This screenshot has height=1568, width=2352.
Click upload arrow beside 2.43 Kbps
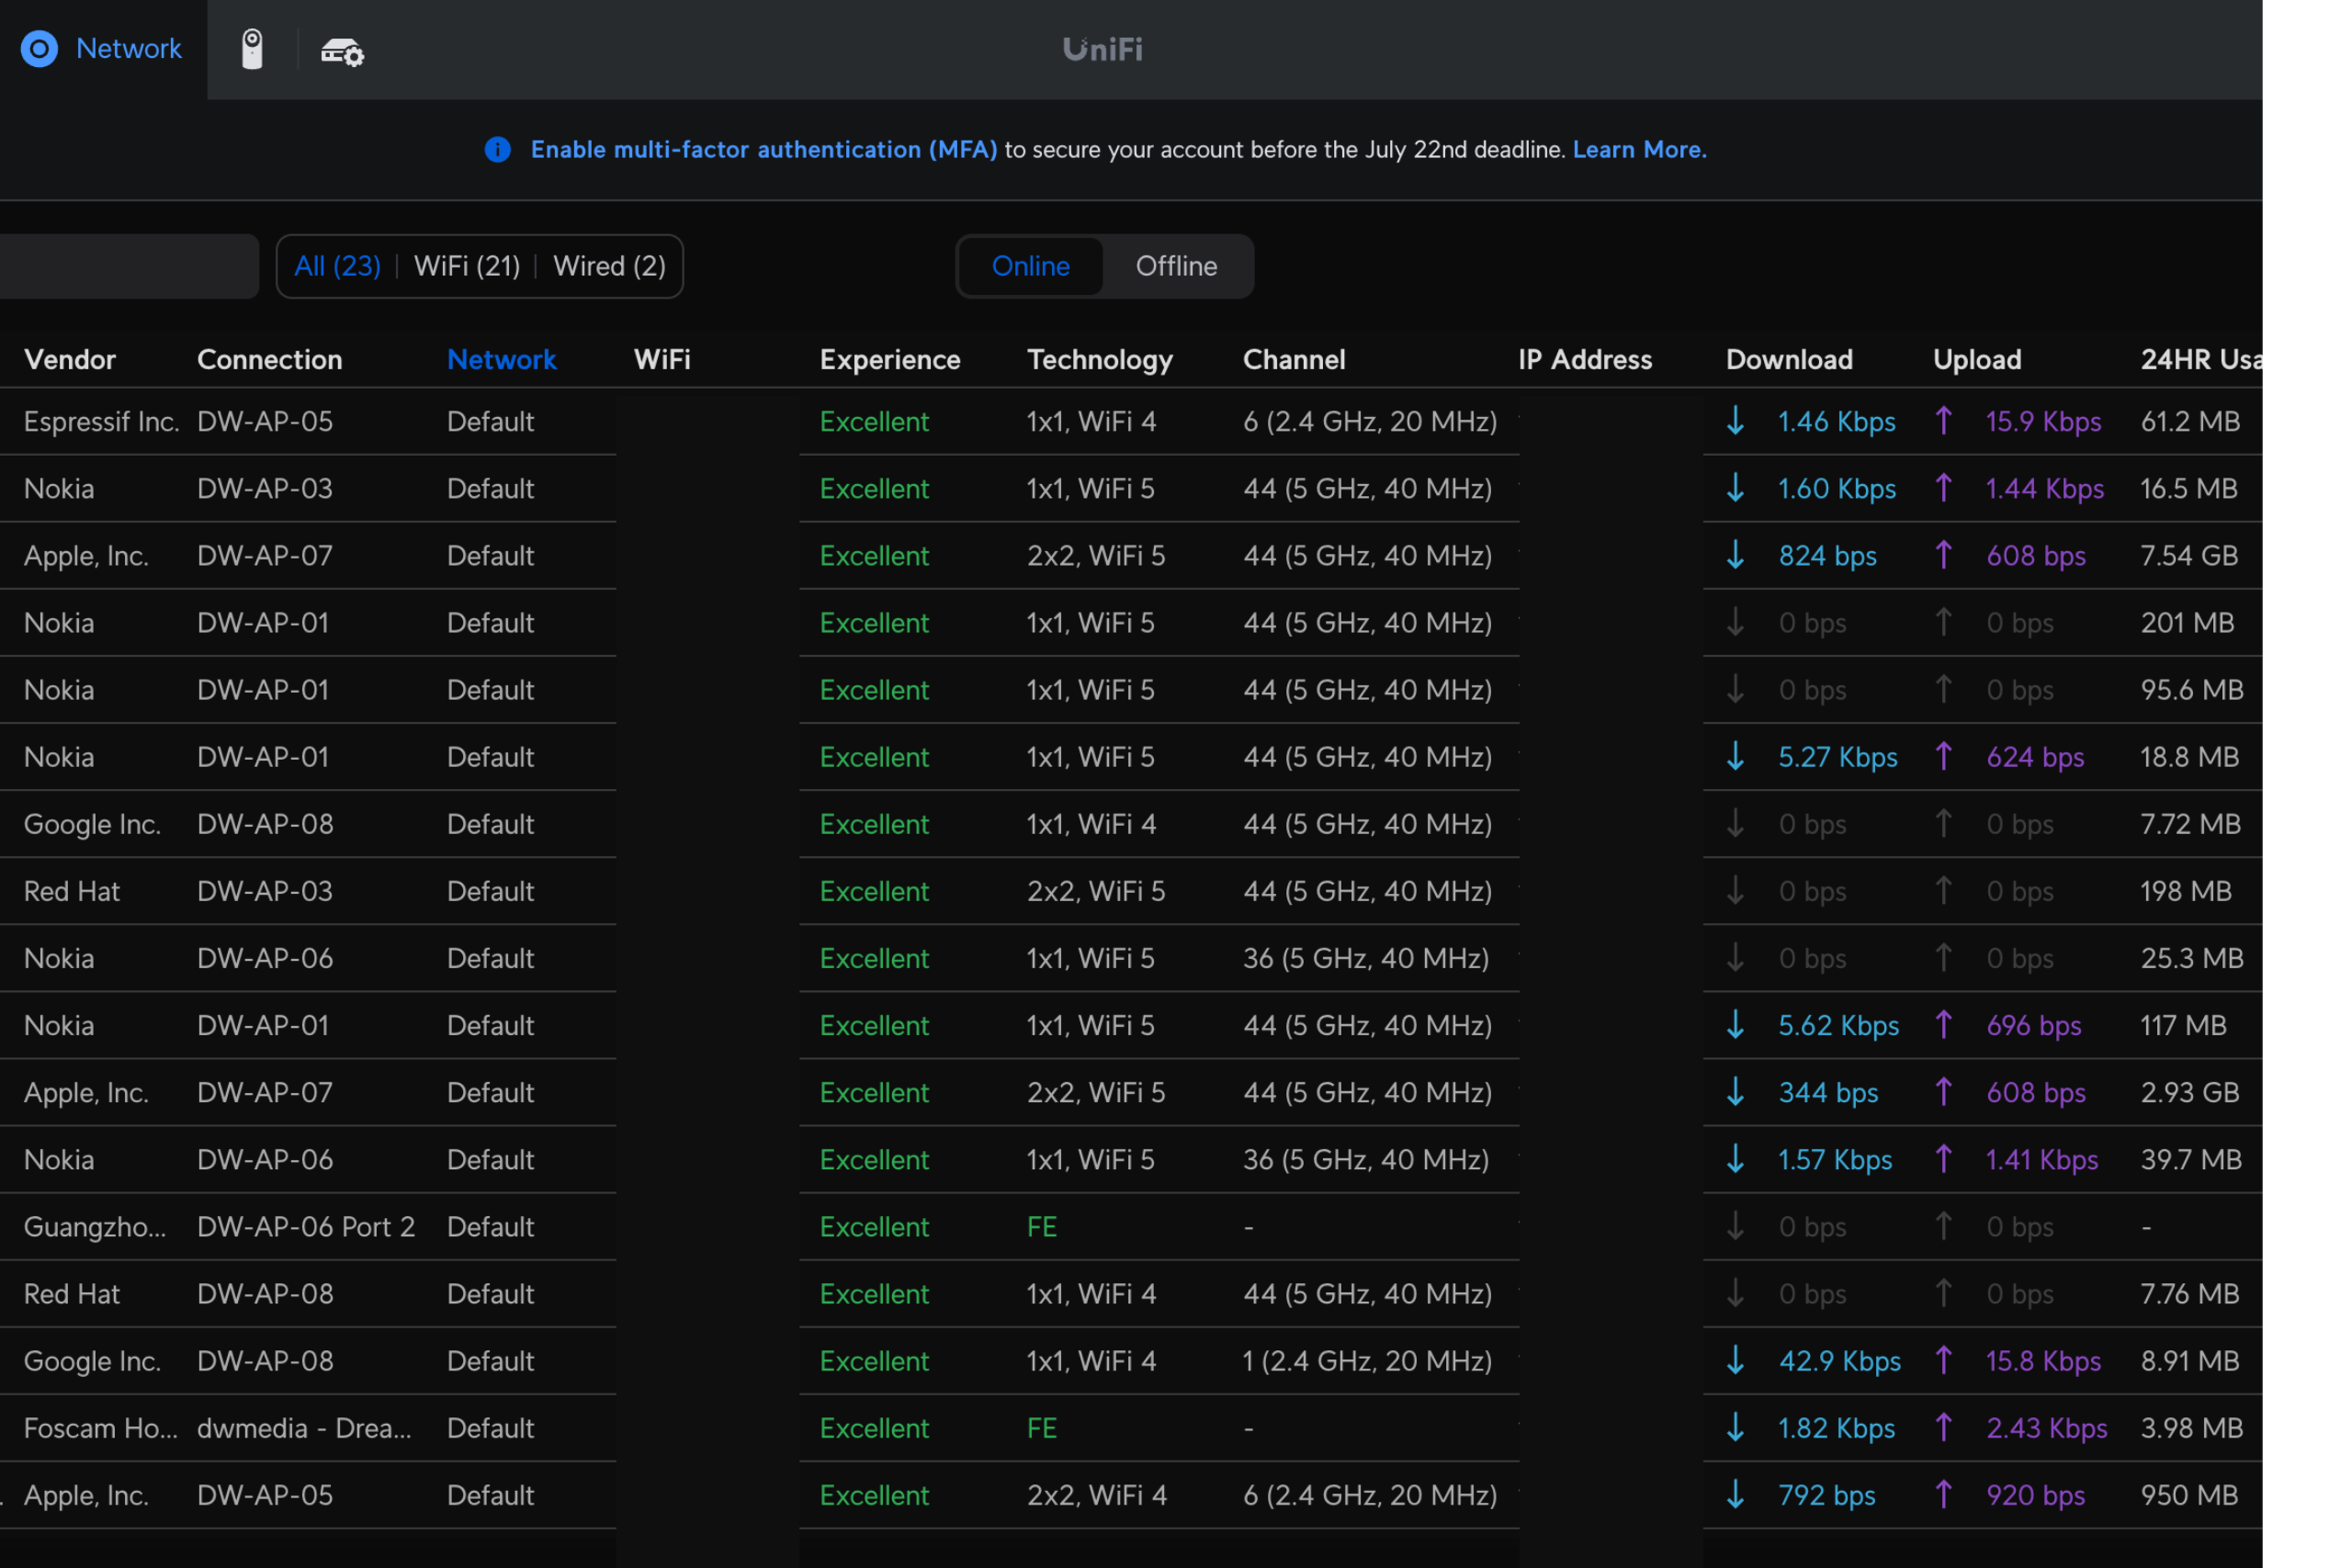pos(1943,1427)
